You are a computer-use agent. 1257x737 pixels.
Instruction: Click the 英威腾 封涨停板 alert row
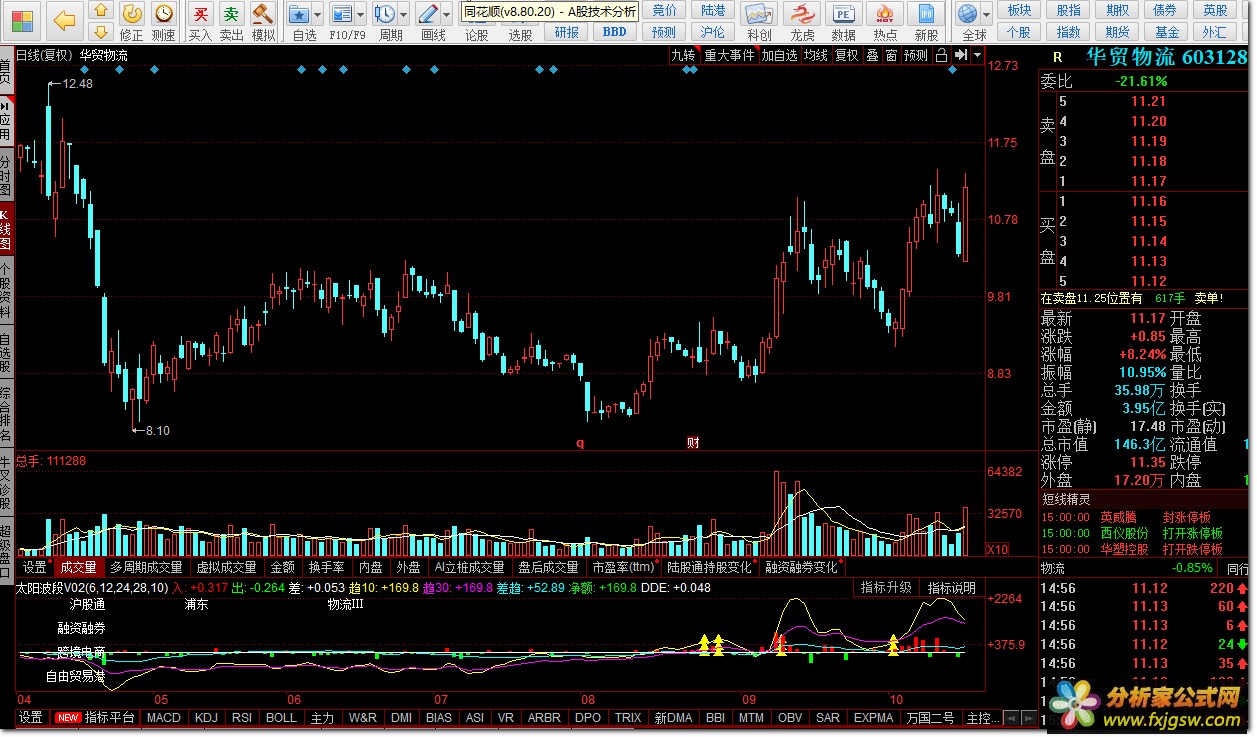1144,517
